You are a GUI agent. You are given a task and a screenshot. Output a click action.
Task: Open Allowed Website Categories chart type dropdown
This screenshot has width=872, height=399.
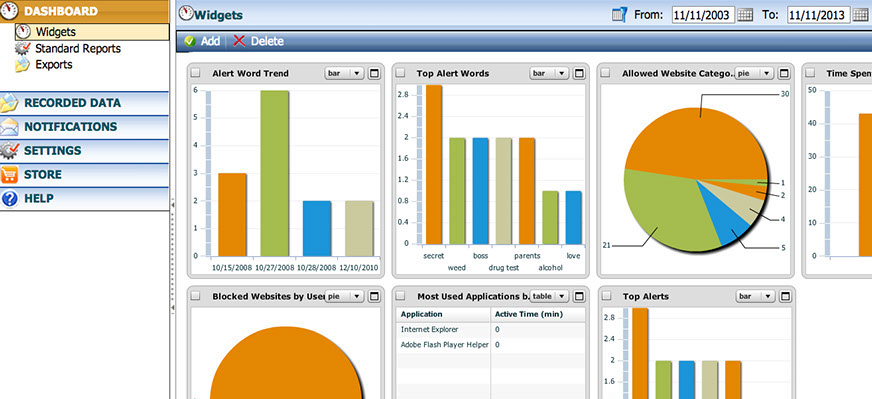pos(755,73)
